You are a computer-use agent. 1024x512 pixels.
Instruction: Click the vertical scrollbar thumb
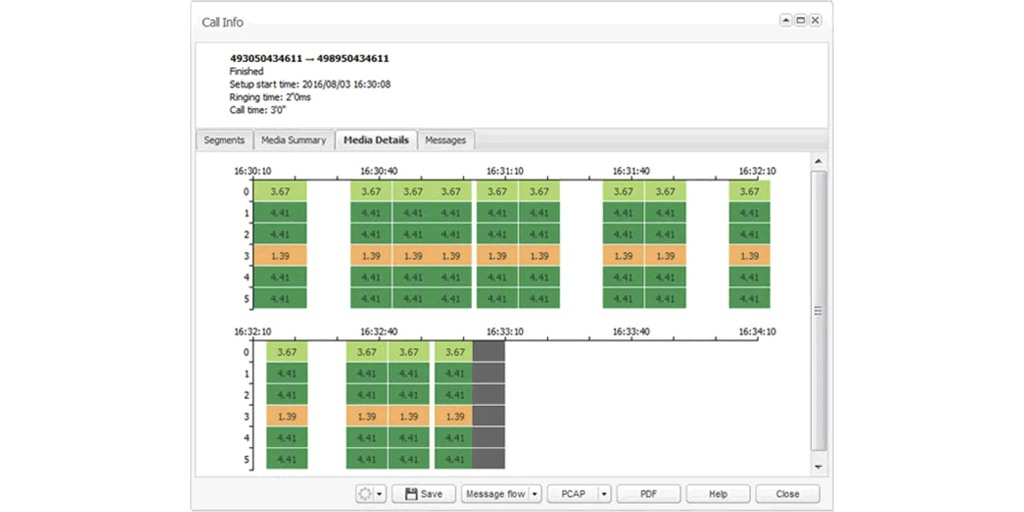point(819,310)
